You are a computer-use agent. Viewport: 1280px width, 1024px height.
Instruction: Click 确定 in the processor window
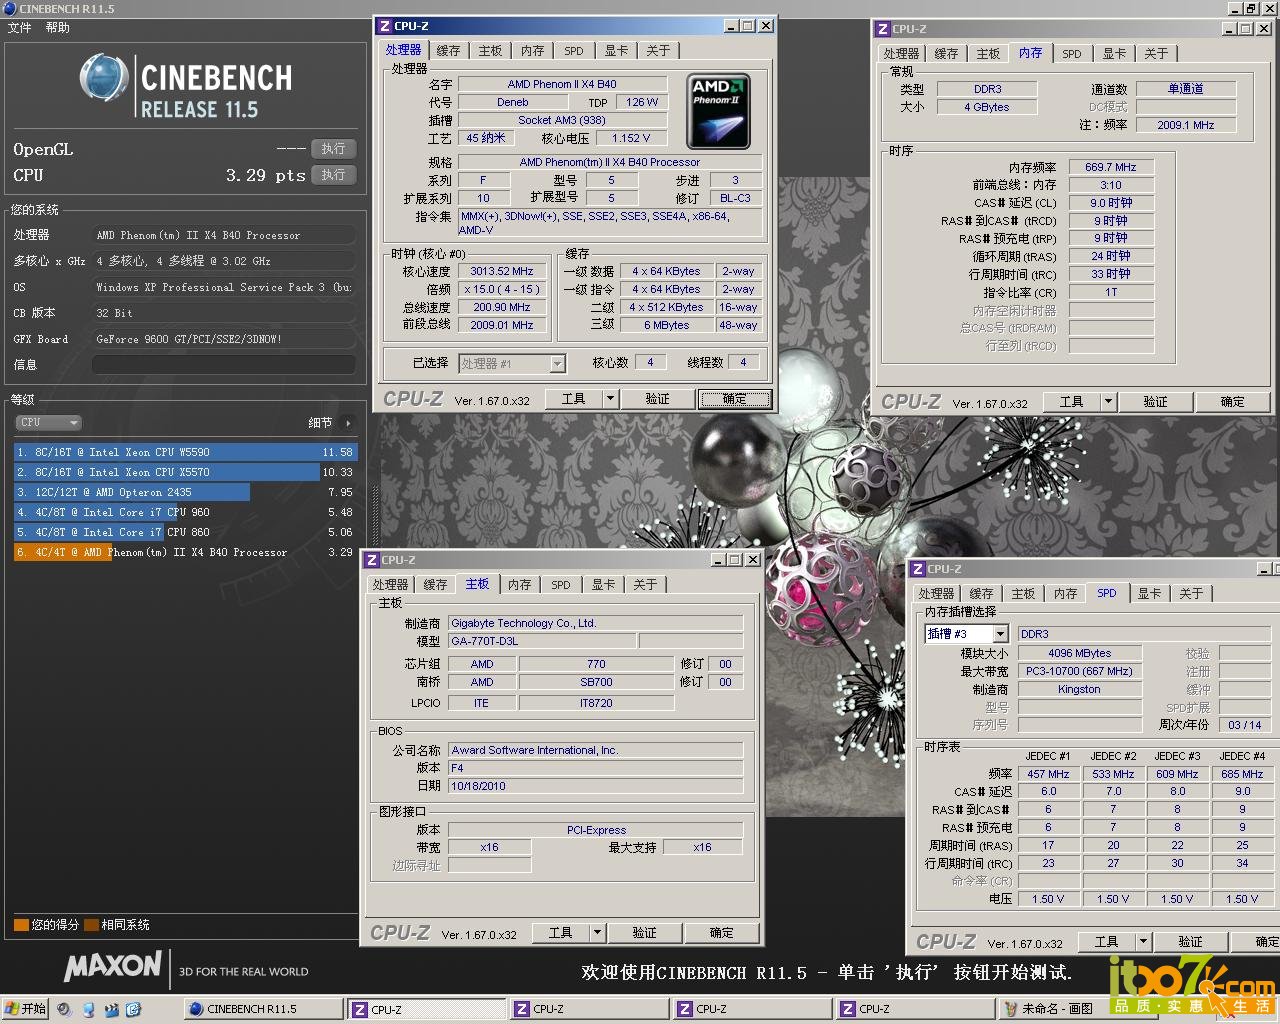tap(735, 399)
